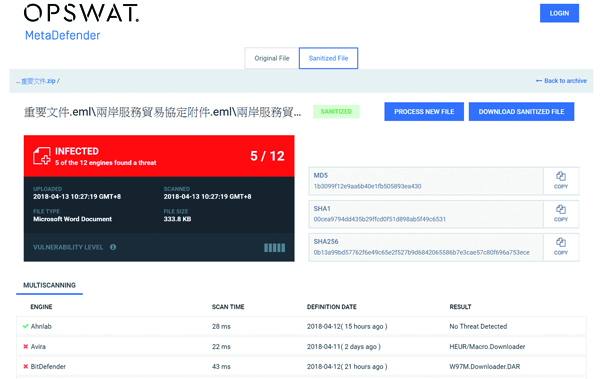Click the OPSWAT logo
Image resolution: width=600 pixels, height=379 pixels.
click(81, 13)
